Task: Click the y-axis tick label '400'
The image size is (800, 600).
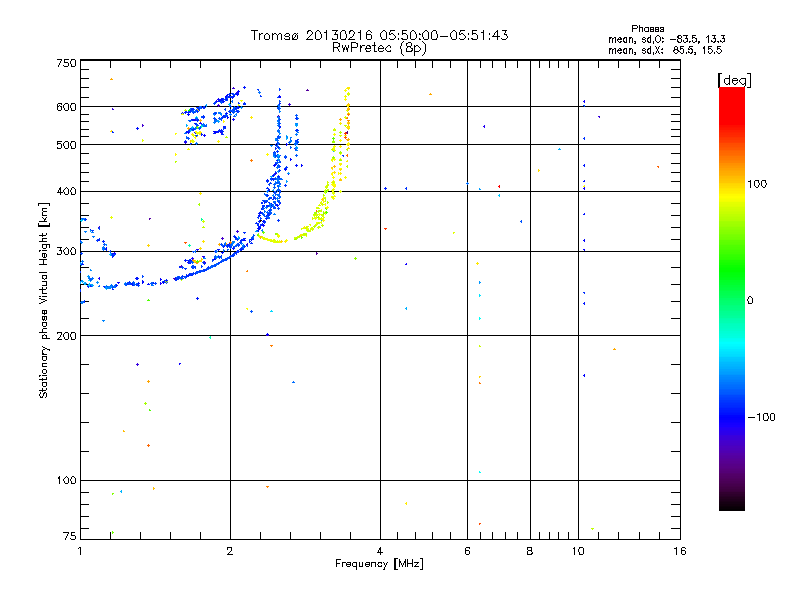Action: (x=66, y=191)
